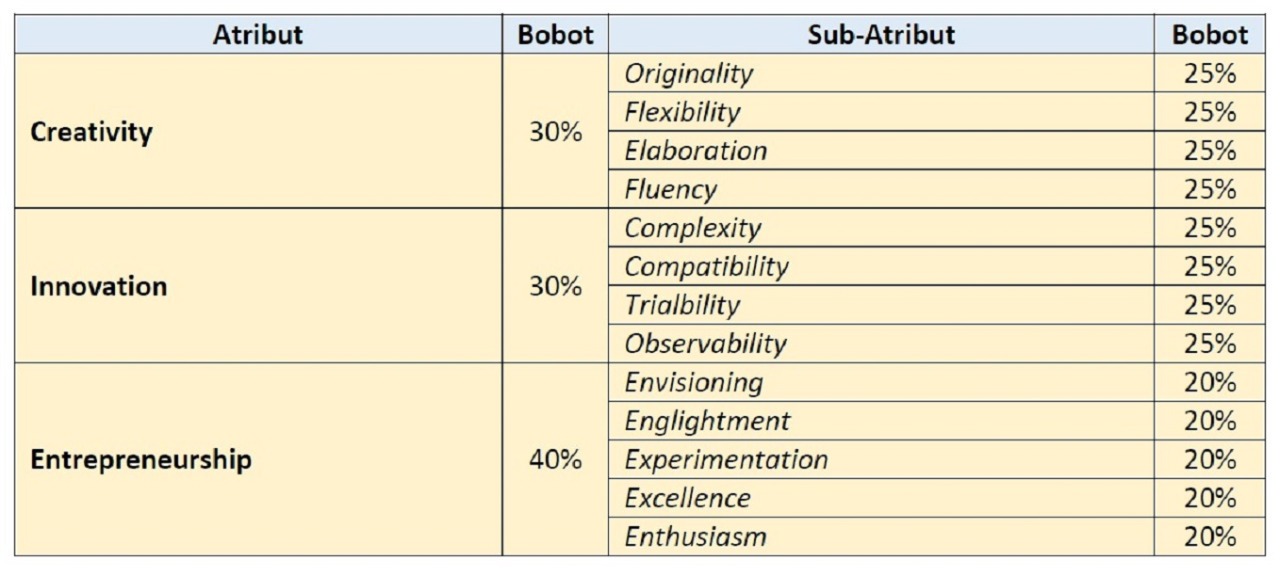Select the 40% weight cell
1280x576 pixels.
click(x=555, y=460)
